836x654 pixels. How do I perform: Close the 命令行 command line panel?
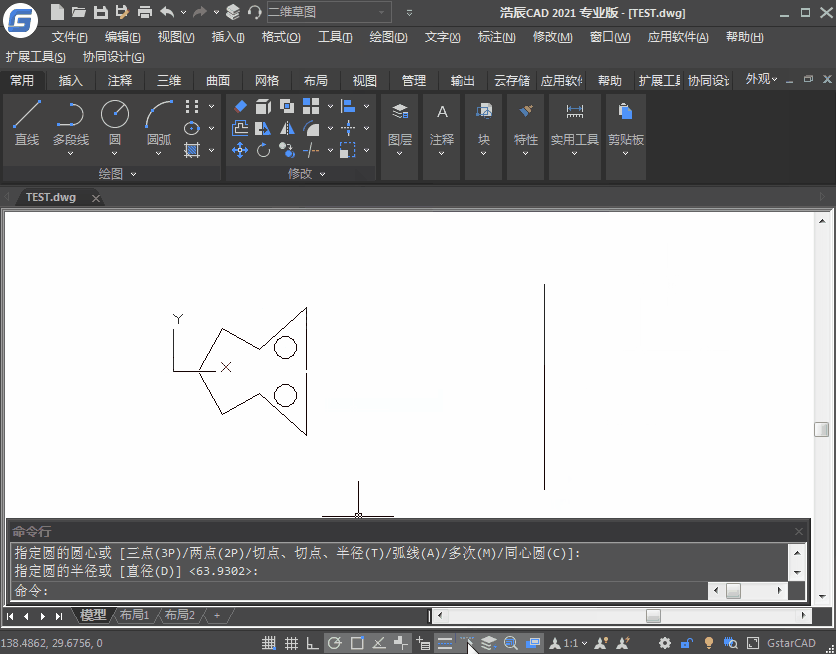(x=799, y=531)
